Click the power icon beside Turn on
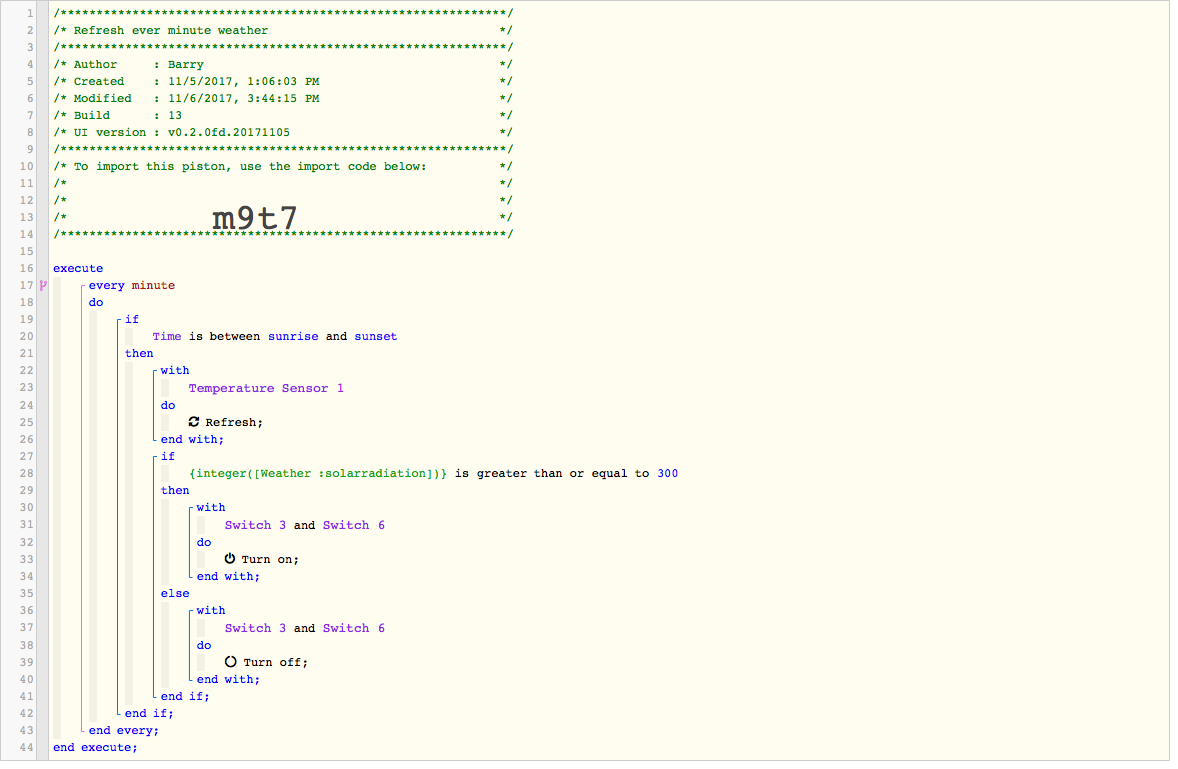Image resolution: width=1178 pixels, height=769 pixels. pyautogui.click(x=230, y=559)
